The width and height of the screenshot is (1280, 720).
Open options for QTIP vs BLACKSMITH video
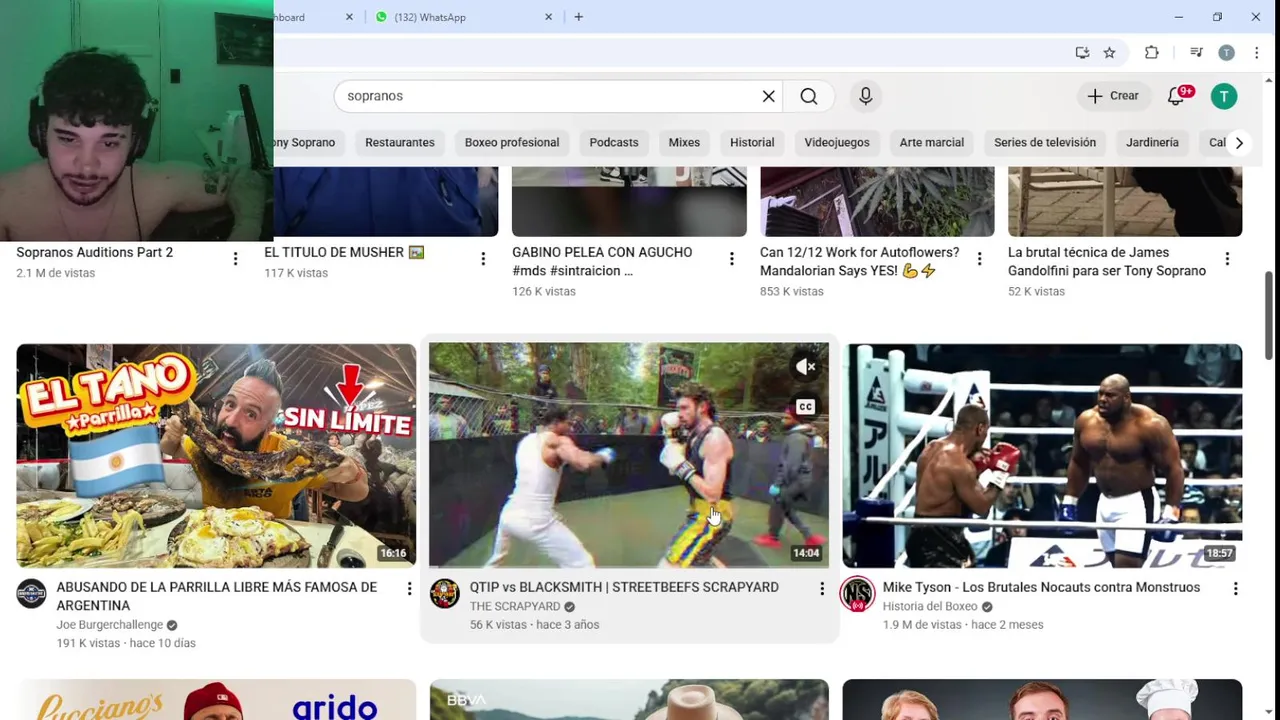pos(822,589)
